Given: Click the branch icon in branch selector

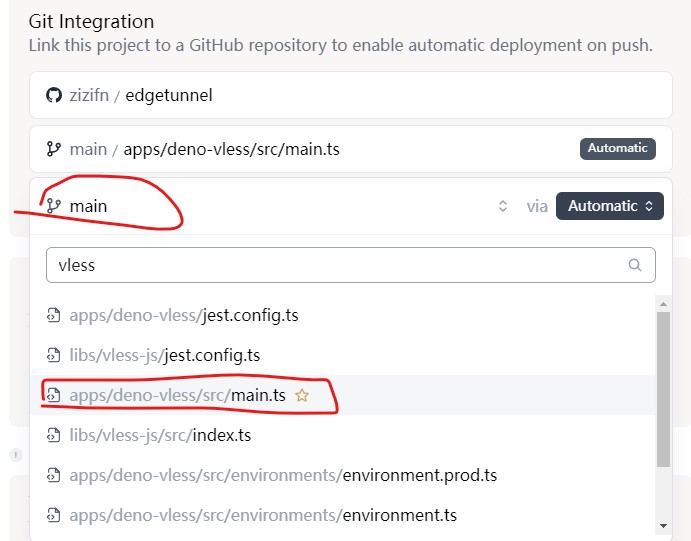Looking at the screenshot, I should coord(54,206).
